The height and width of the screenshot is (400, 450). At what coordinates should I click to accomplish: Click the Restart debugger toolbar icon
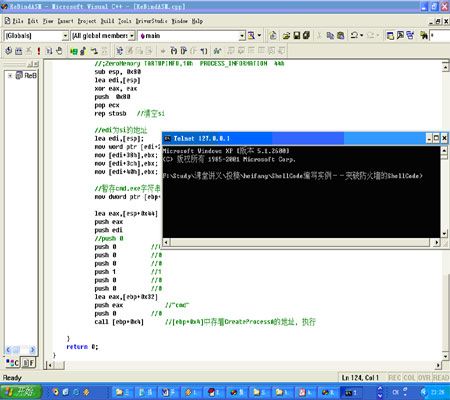point(119,51)
